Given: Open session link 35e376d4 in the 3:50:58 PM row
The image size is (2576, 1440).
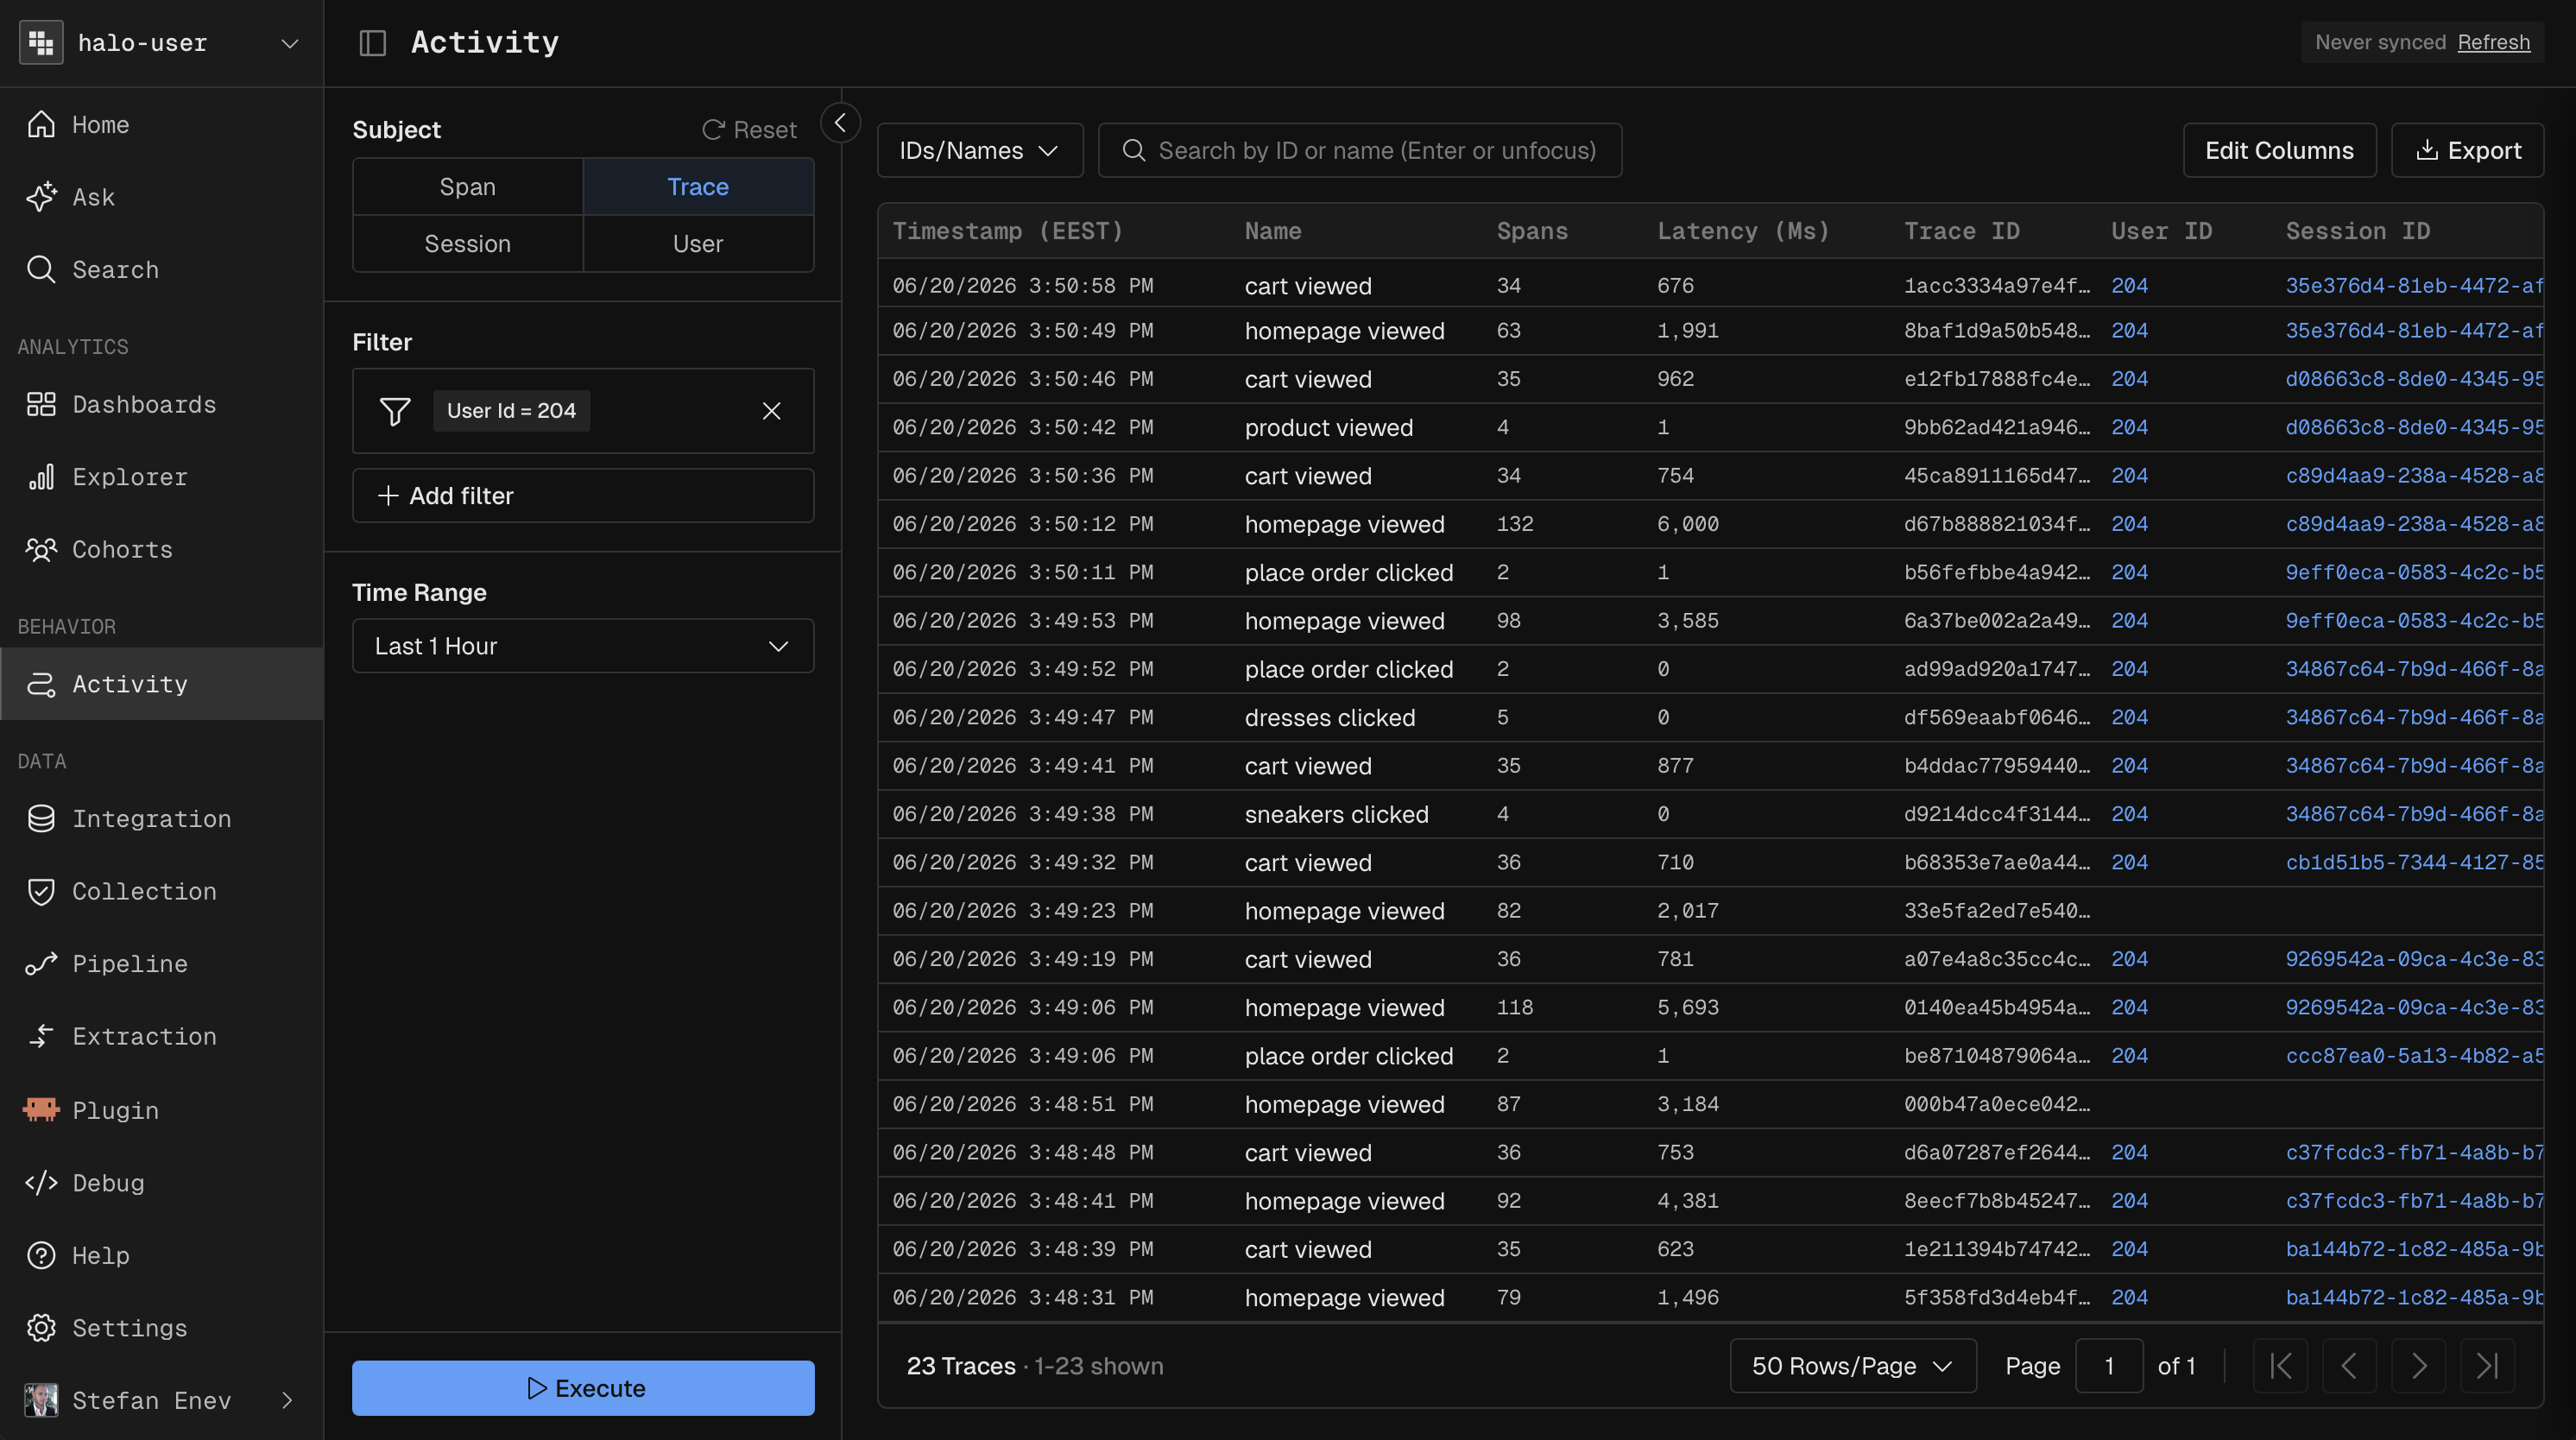Looking at the screenshot, I should [2413, 286].
